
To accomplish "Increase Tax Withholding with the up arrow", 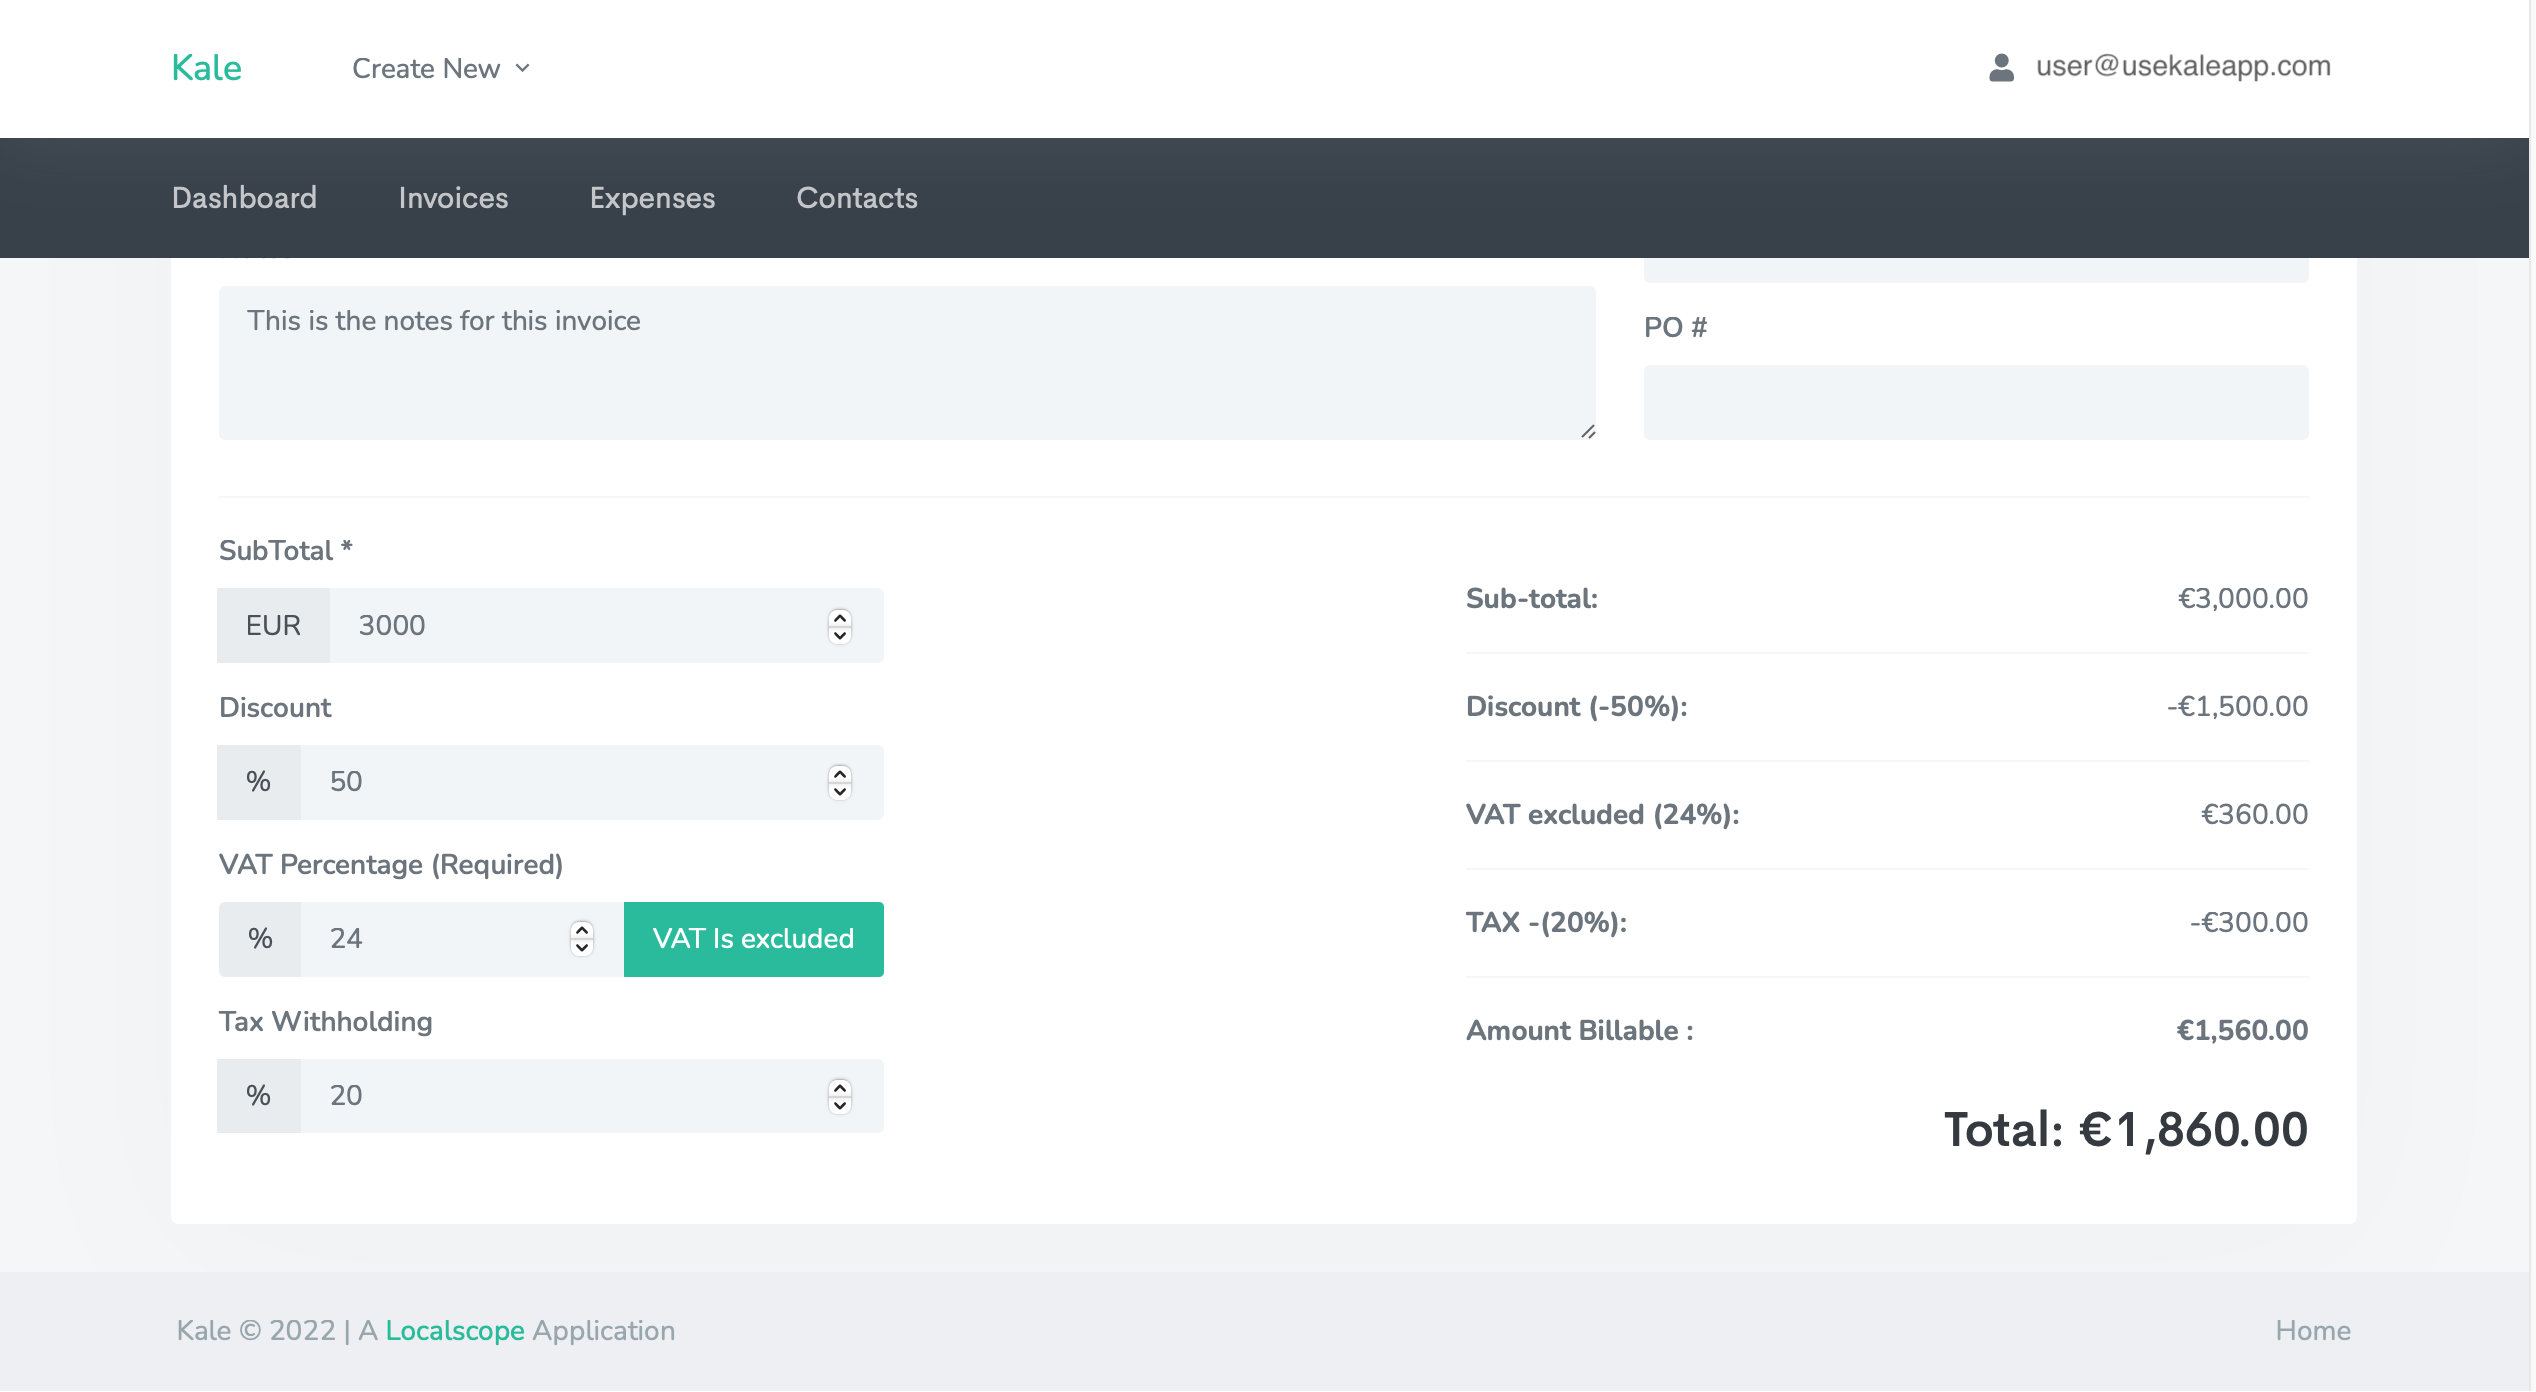I will click(840, 1087).
